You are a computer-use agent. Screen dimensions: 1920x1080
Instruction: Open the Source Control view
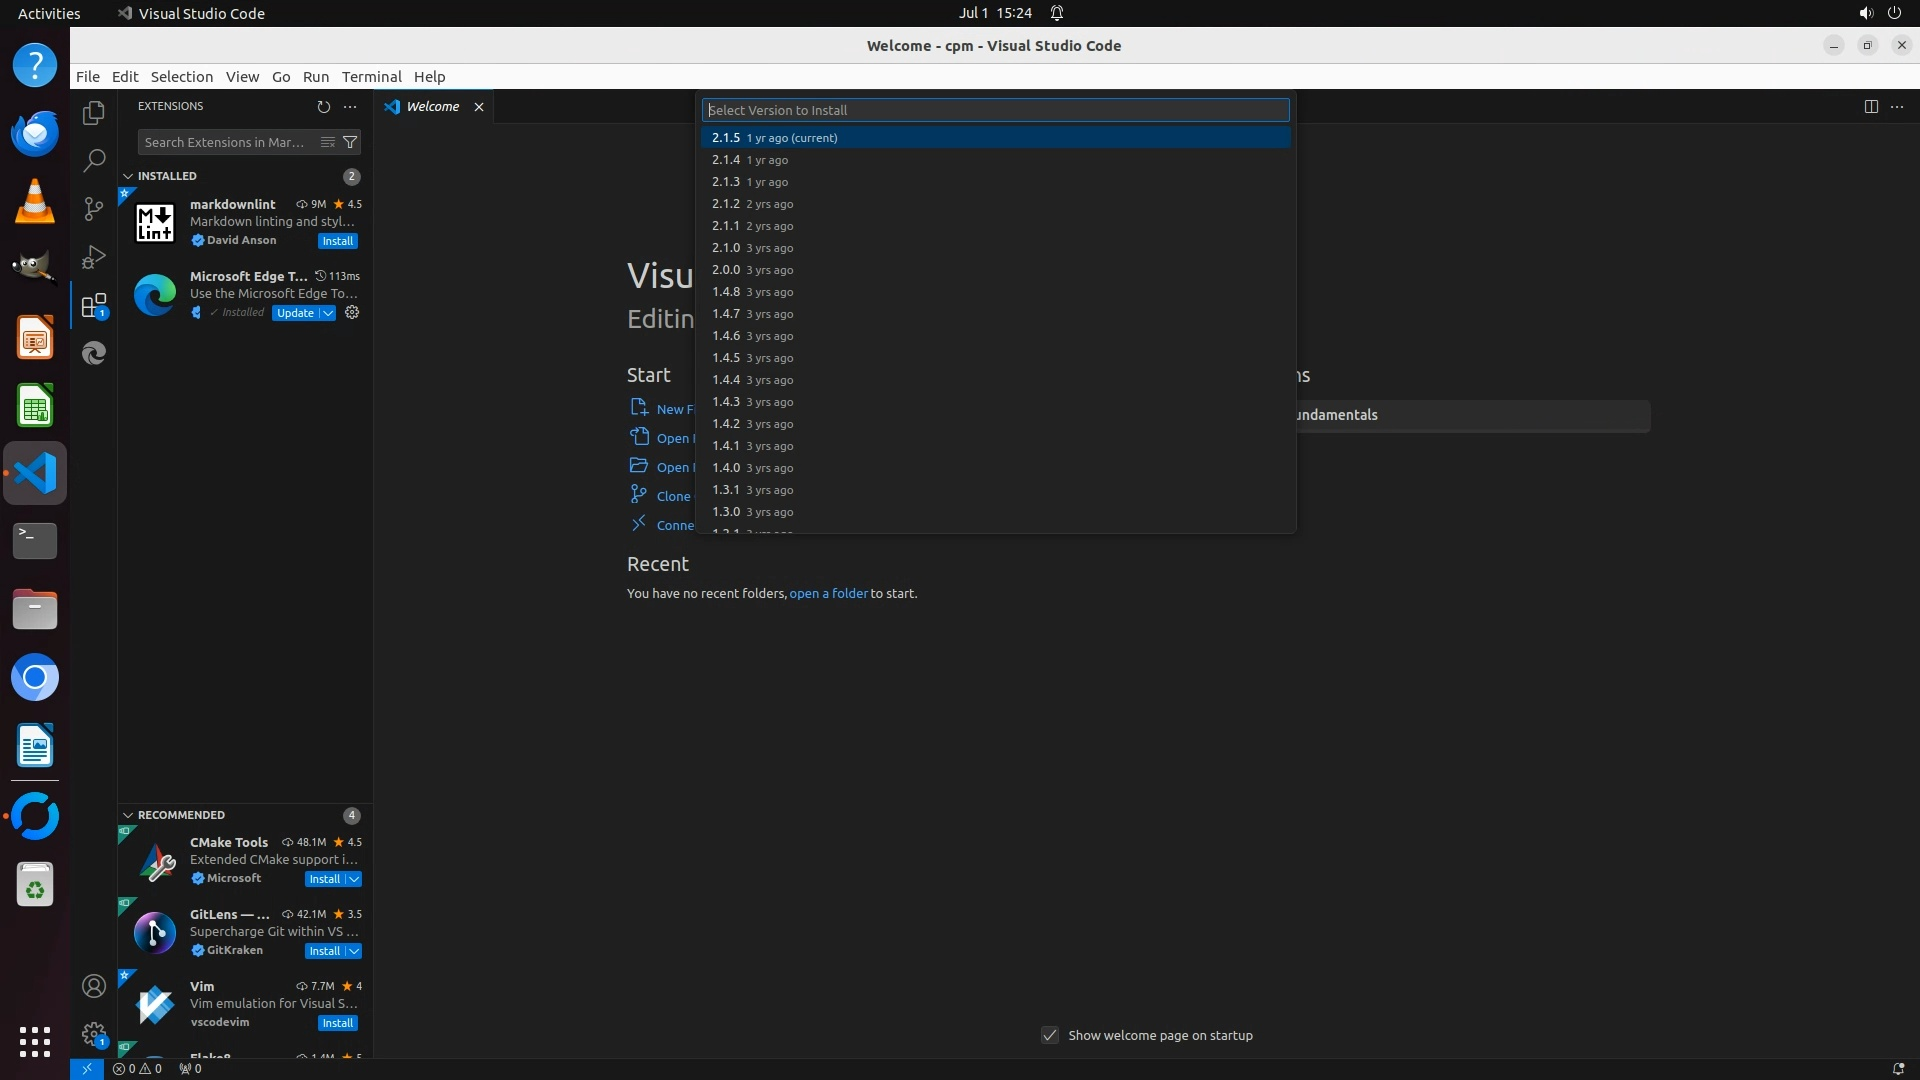tap(94, 208)
